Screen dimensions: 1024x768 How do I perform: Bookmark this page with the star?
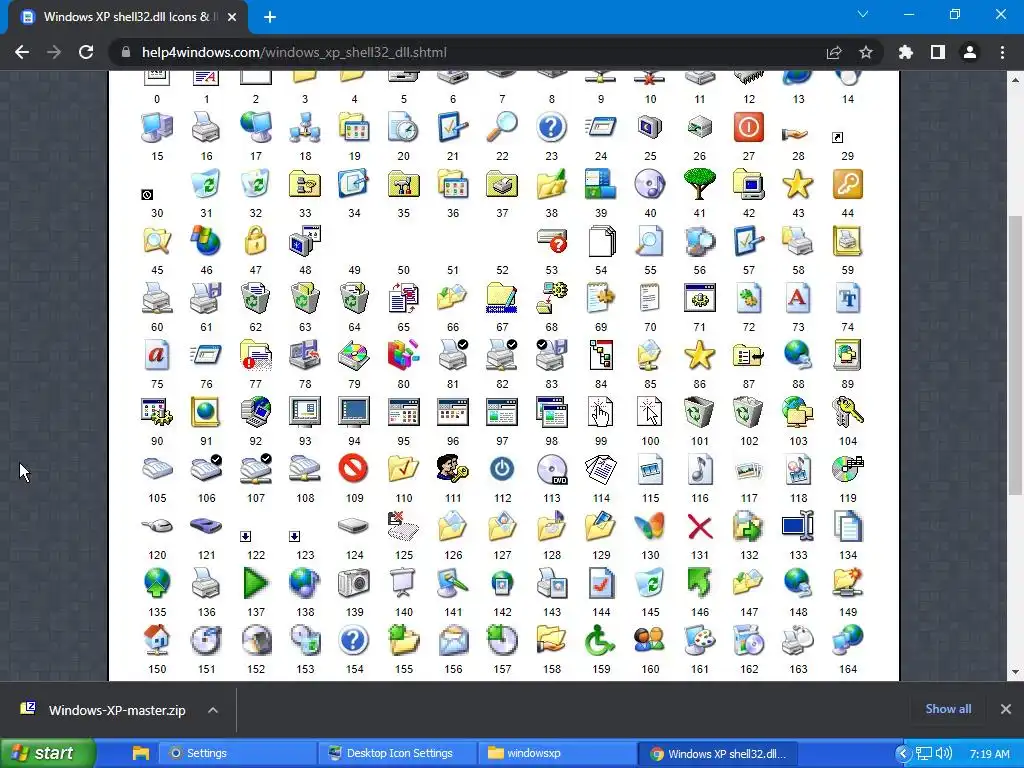coord(865,52)
